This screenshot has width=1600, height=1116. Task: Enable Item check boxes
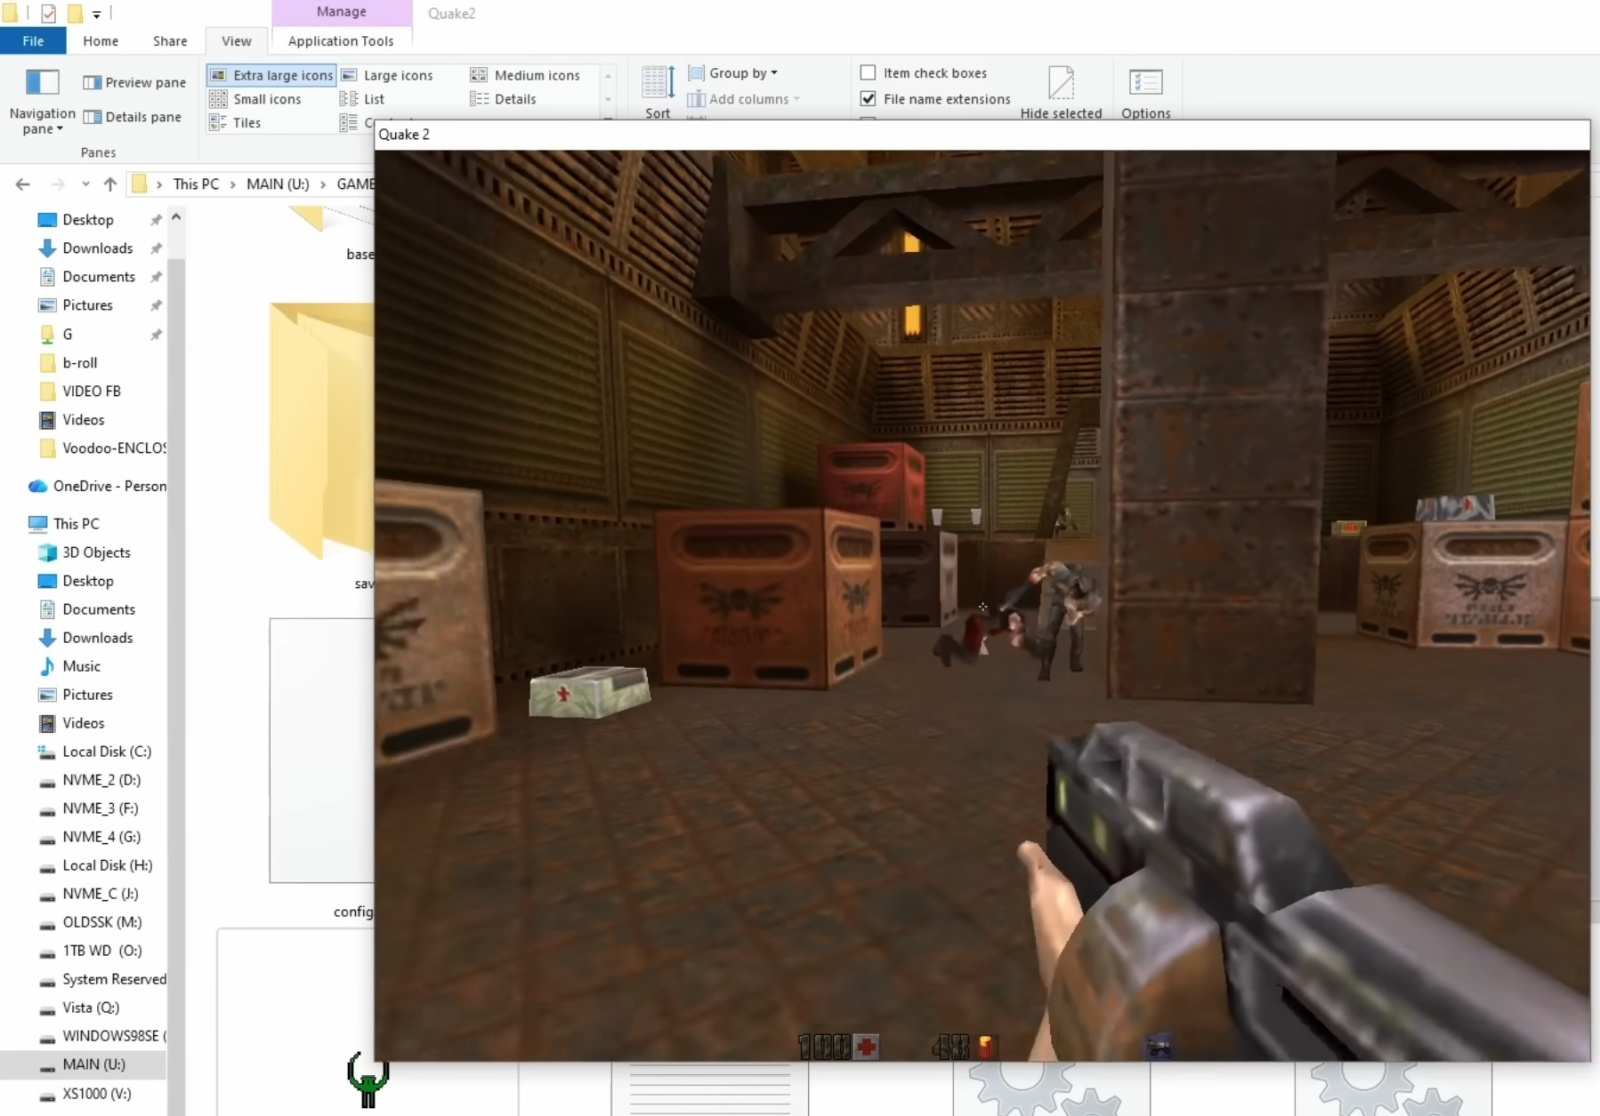click(868, 73)
